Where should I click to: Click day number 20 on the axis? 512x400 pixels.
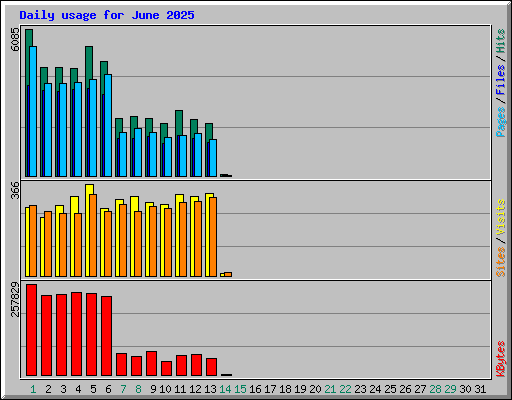315,389
